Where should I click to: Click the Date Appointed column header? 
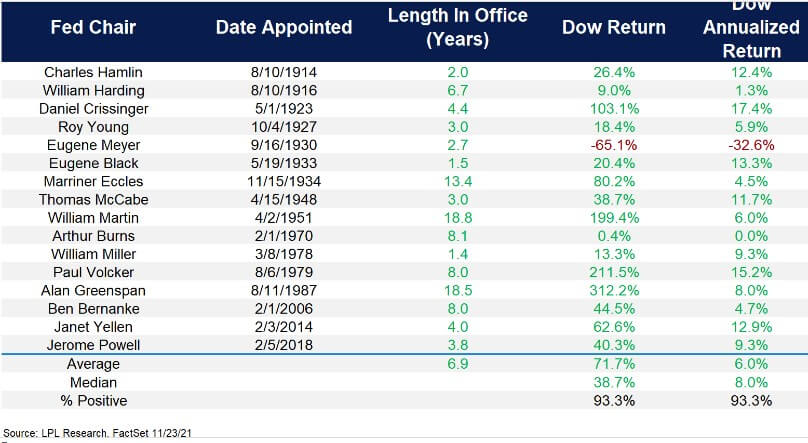(284, 28)
